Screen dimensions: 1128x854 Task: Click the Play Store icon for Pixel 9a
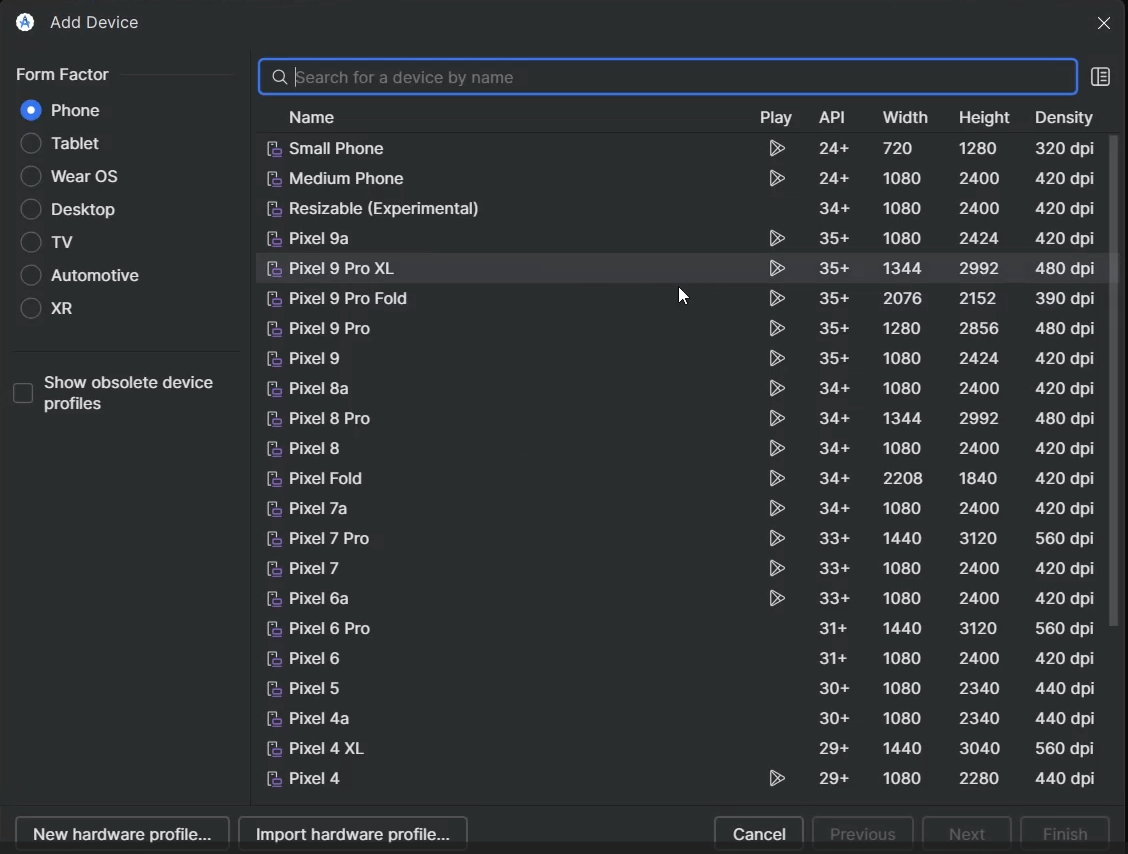776,239
